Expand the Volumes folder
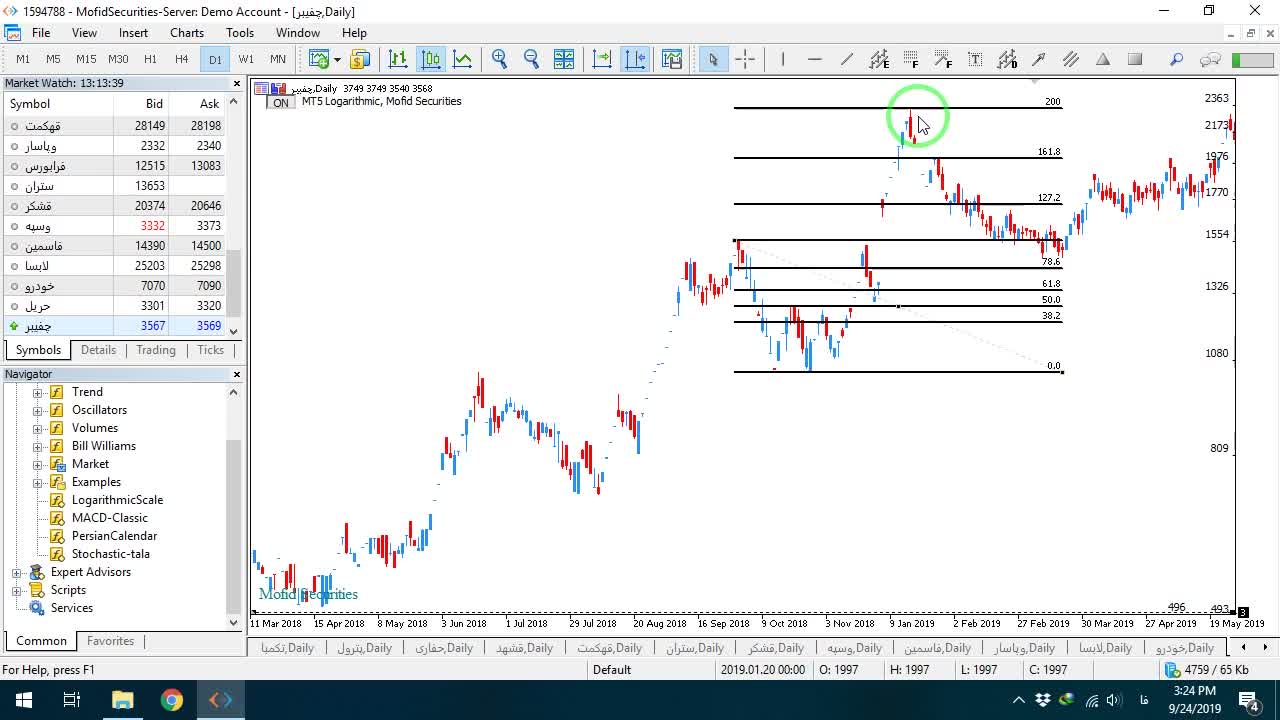This screenshot has height=720, width=1280. [x=38, y=428]
